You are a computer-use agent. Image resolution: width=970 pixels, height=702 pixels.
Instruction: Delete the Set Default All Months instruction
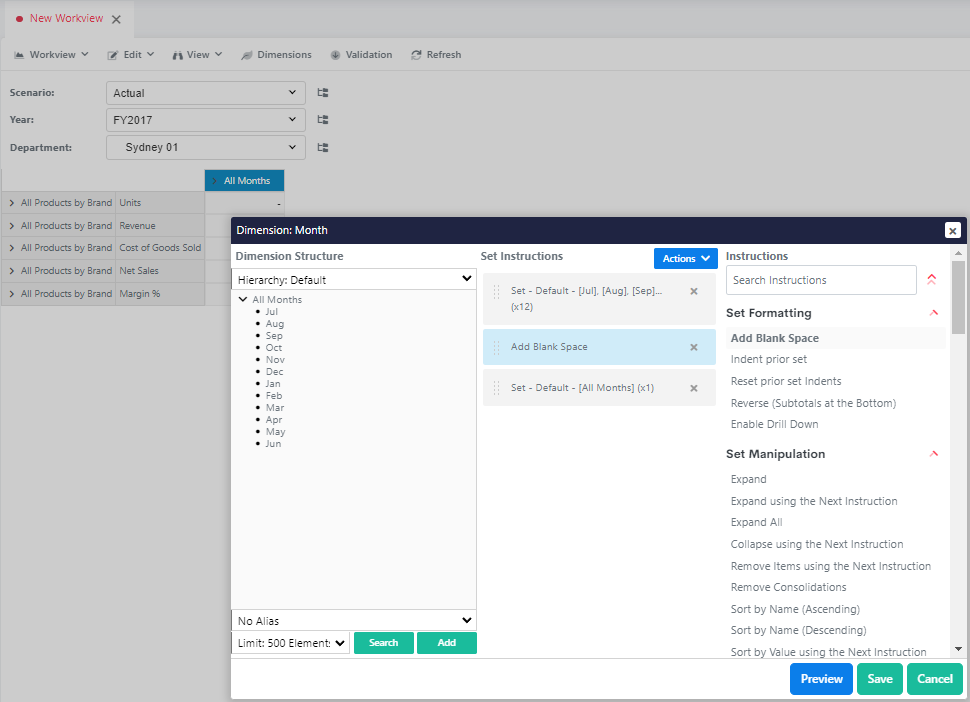pos(694,388)
